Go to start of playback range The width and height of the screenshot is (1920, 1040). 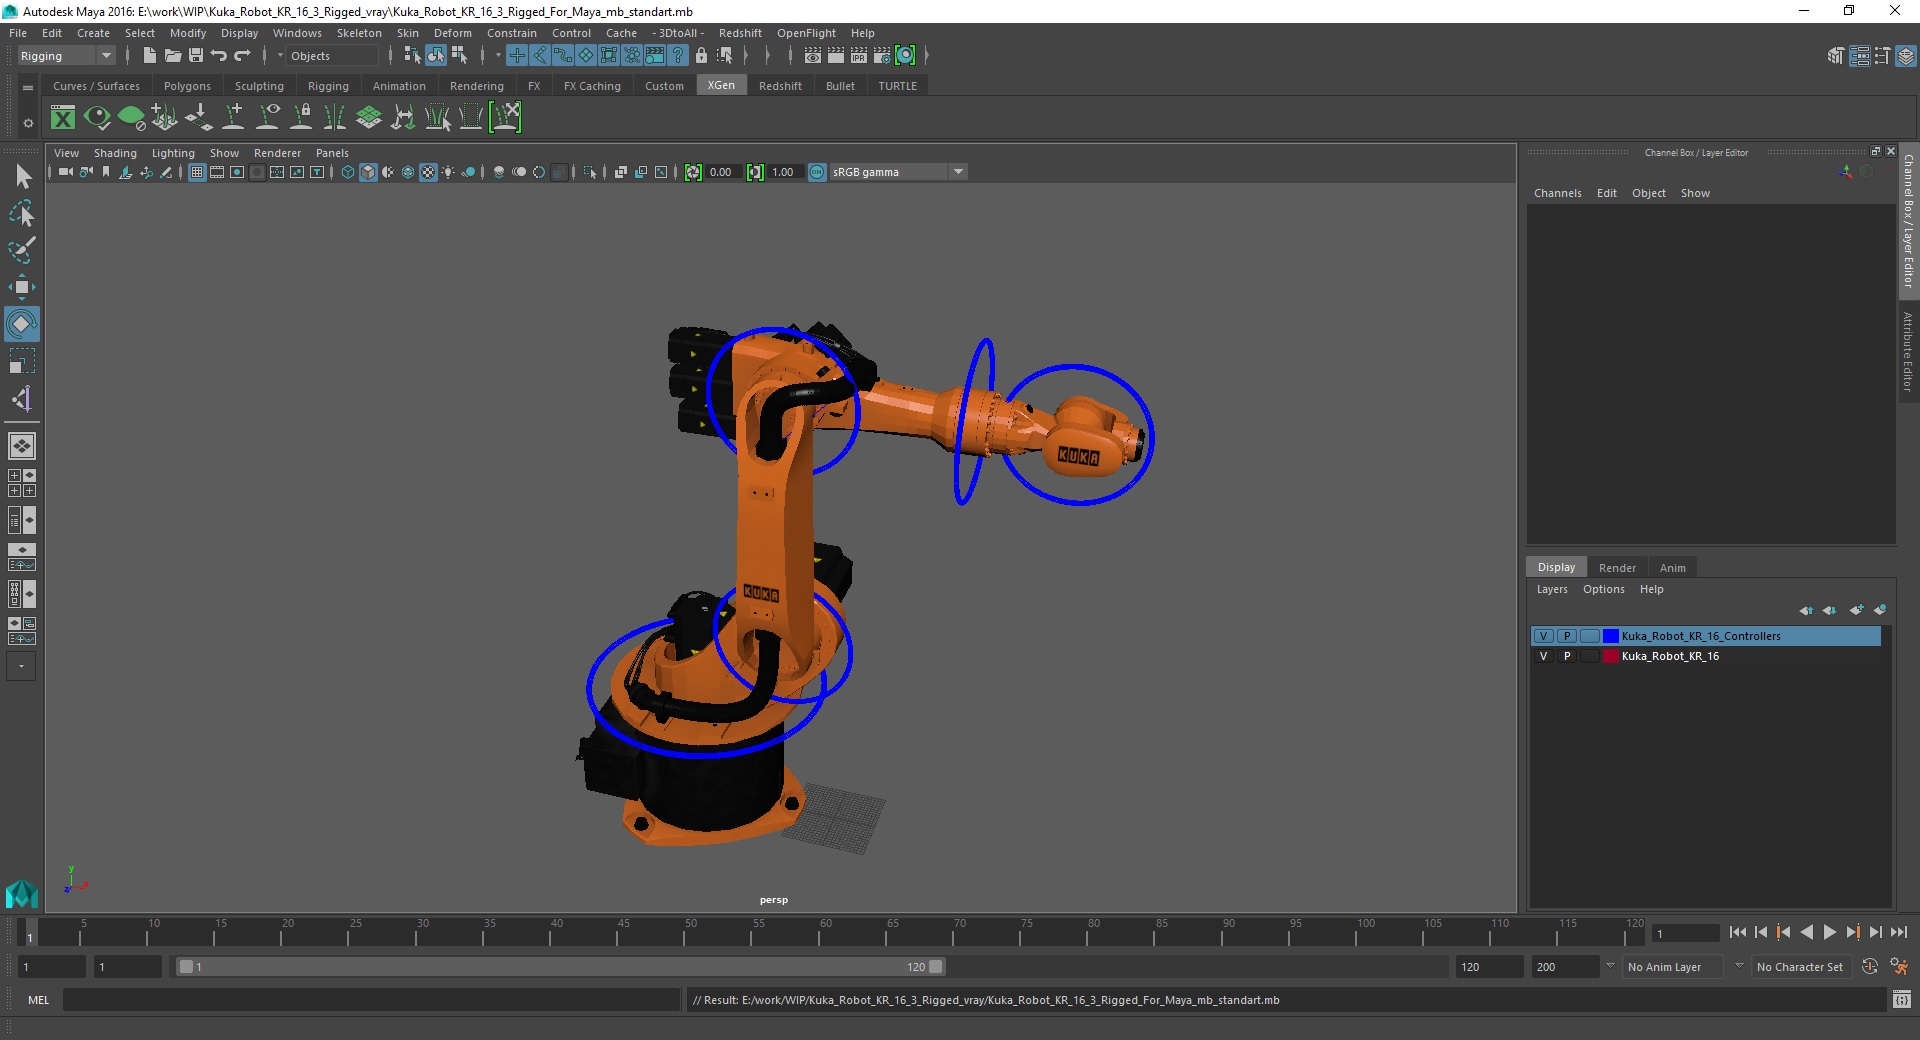(1737, 932)
